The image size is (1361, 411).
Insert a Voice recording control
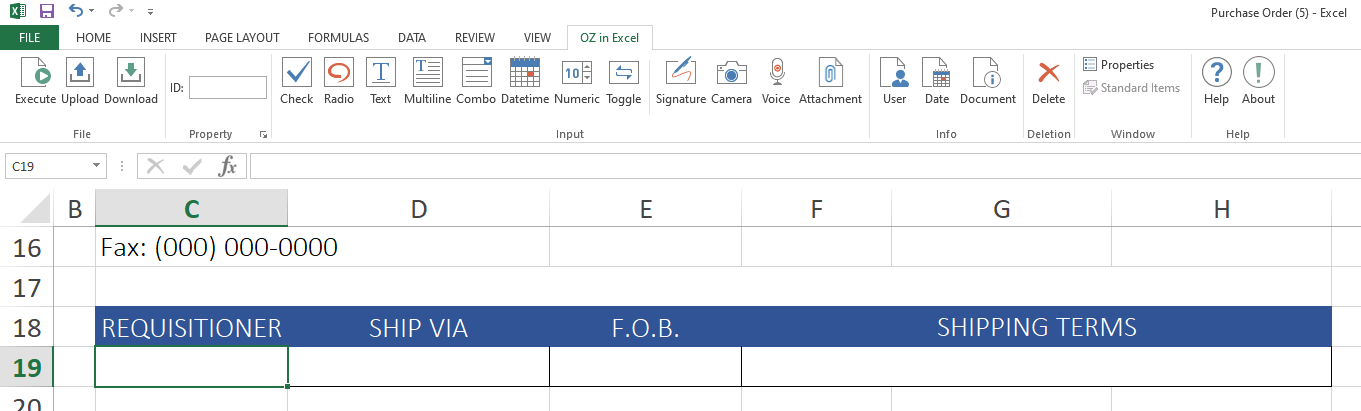point(776,80)
